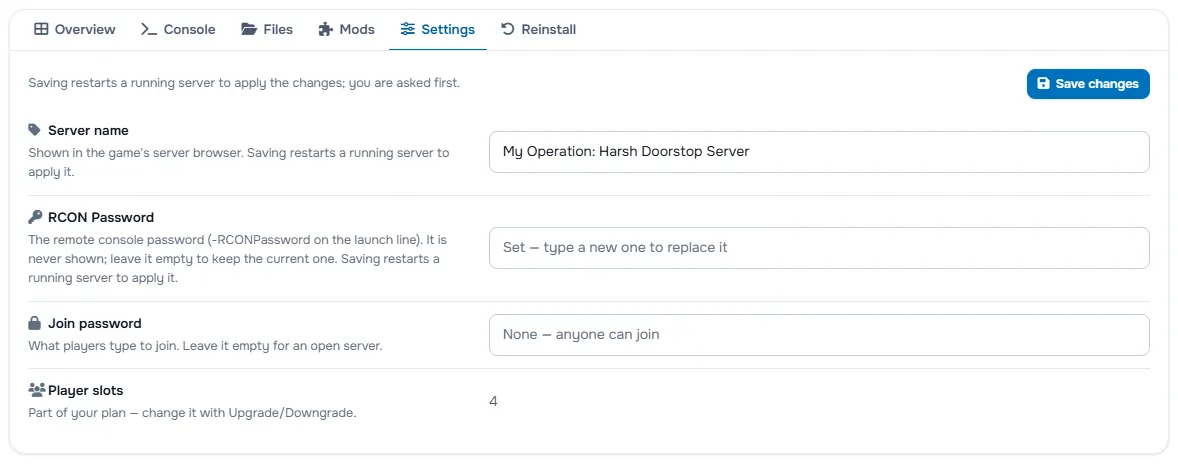The image size is (1178, 464).
Task: Click the Join password input field
Action: click(x=819, y=335)
